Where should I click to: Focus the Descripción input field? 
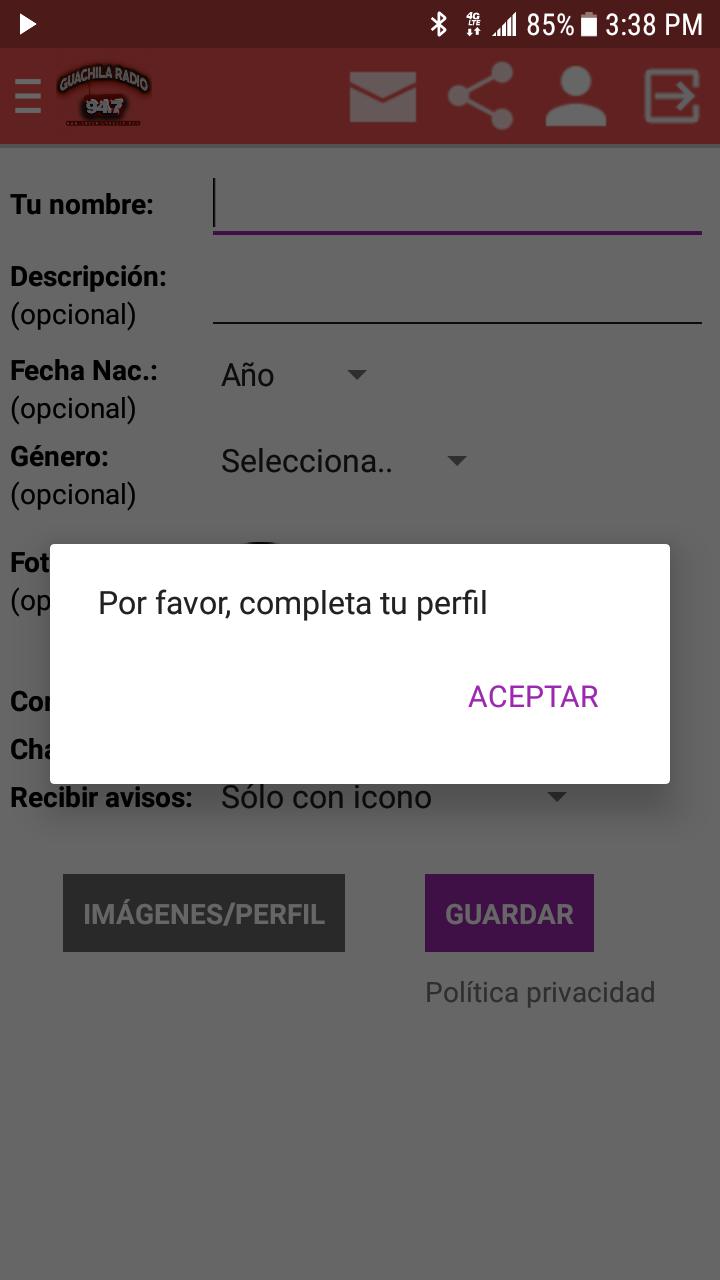457,296
